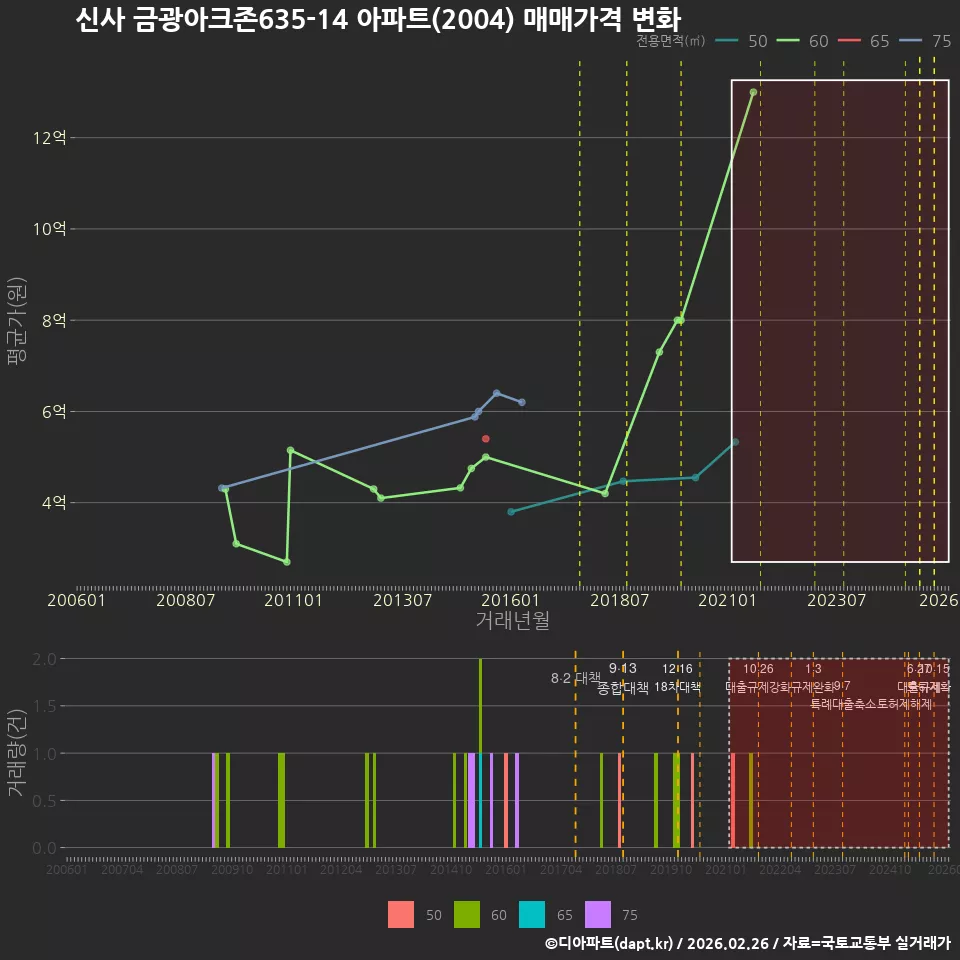
Task: Click the 202204 label on volume chart axis
Action: click(780, 869)
